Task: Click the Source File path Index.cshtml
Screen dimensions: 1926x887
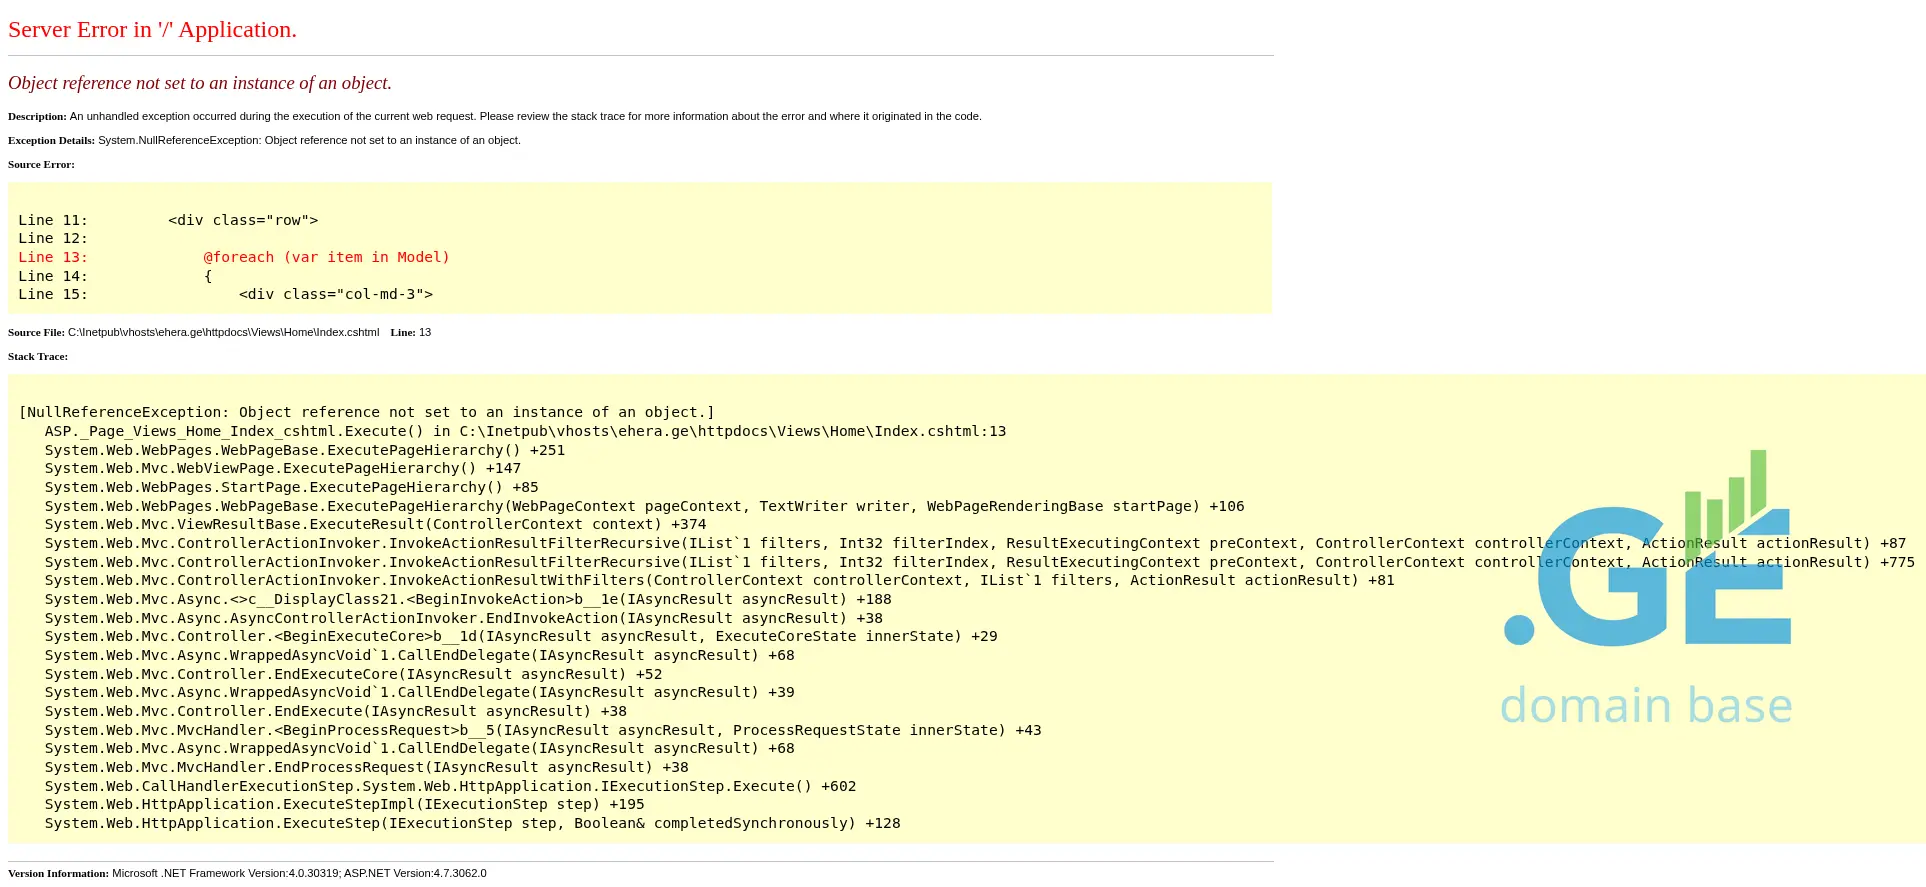Action: point(223,333)
